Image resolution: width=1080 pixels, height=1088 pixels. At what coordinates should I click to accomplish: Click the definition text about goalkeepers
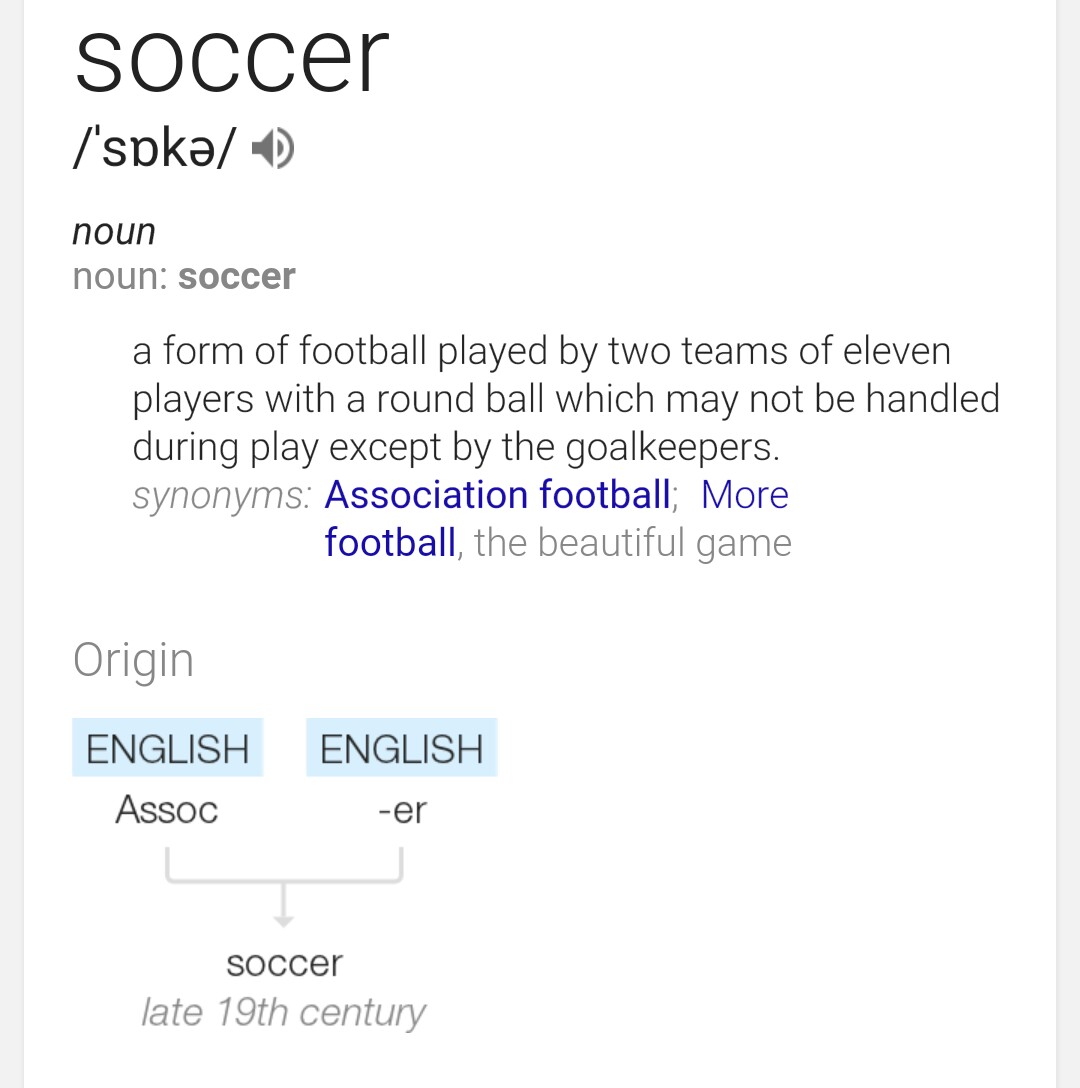[456, 448]
